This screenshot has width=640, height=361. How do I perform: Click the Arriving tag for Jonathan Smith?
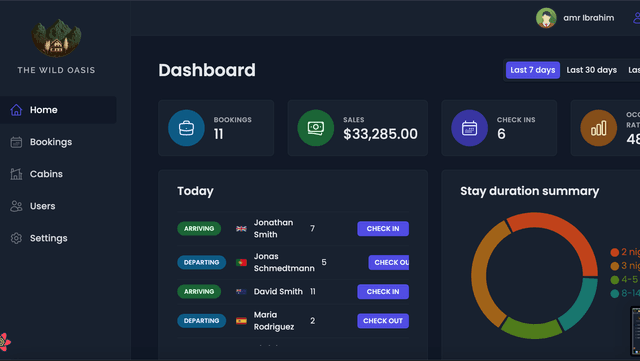[199, 229]
